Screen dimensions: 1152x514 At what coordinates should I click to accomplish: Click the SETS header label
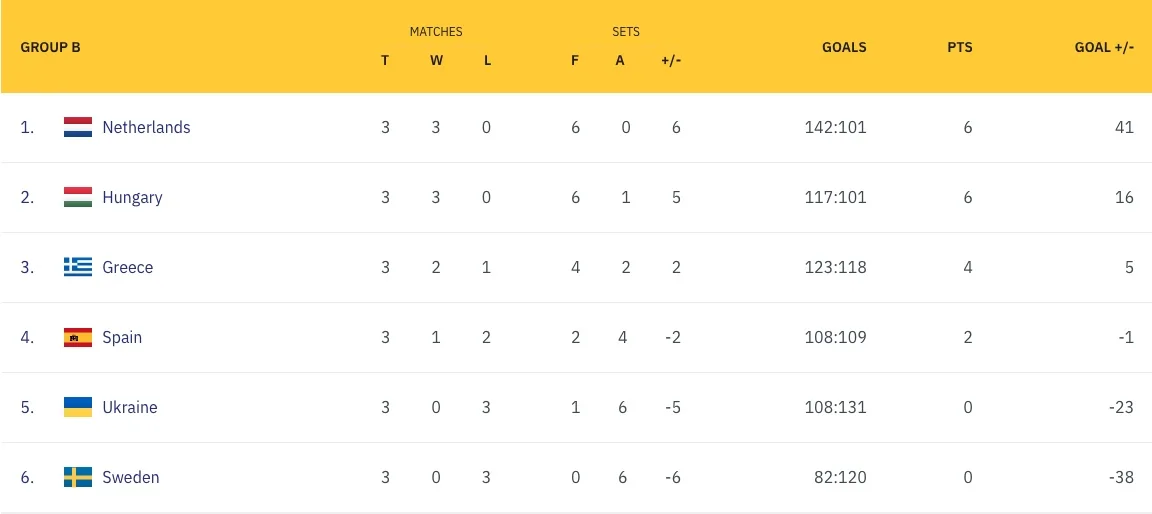[626, 32]
